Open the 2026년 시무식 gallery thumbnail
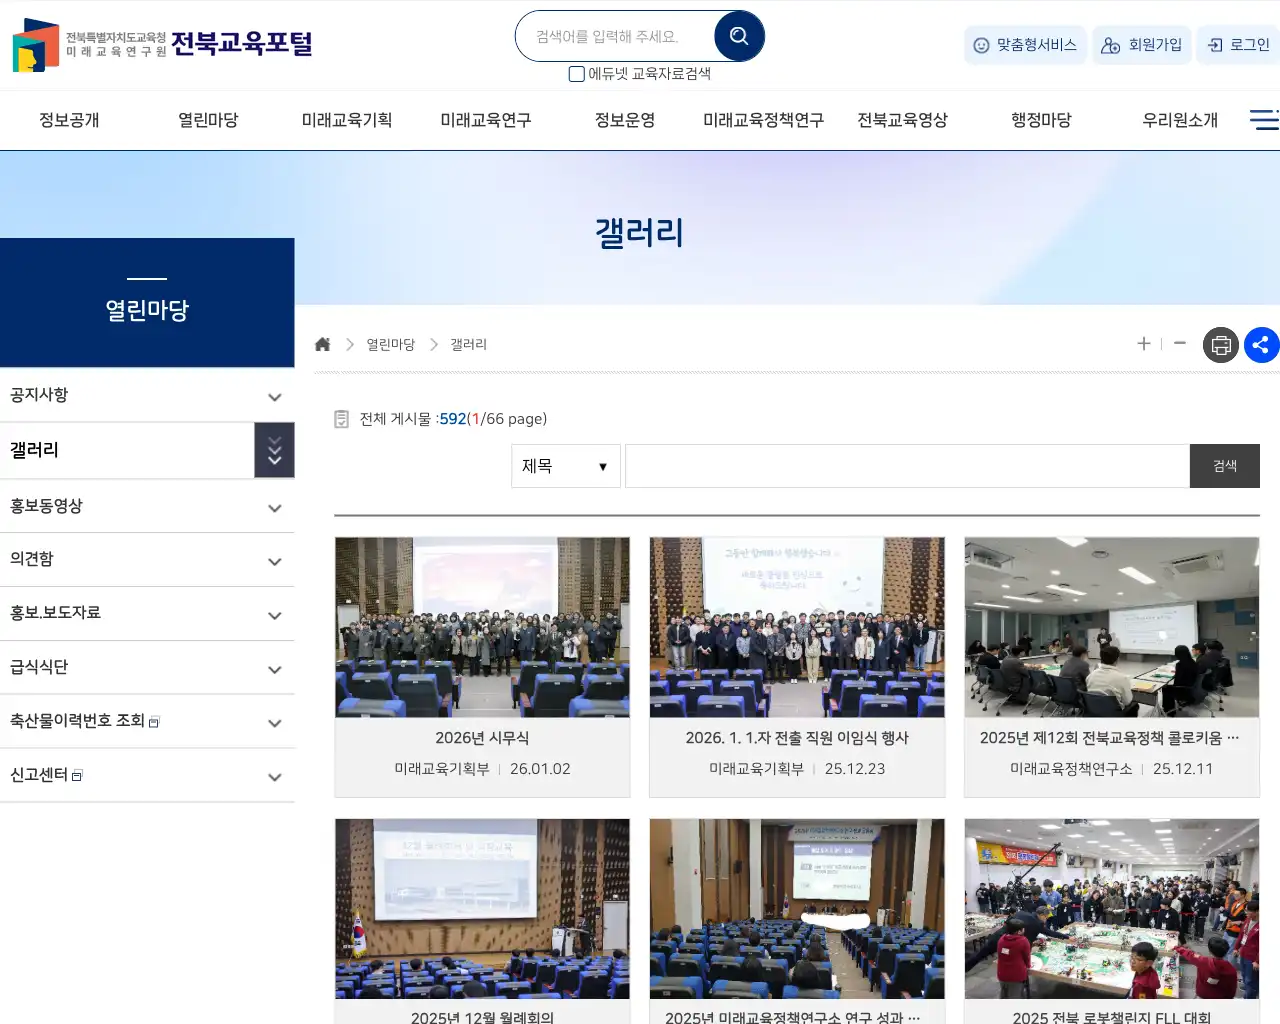The image size is (1280, 1024). tap(482, 627)
